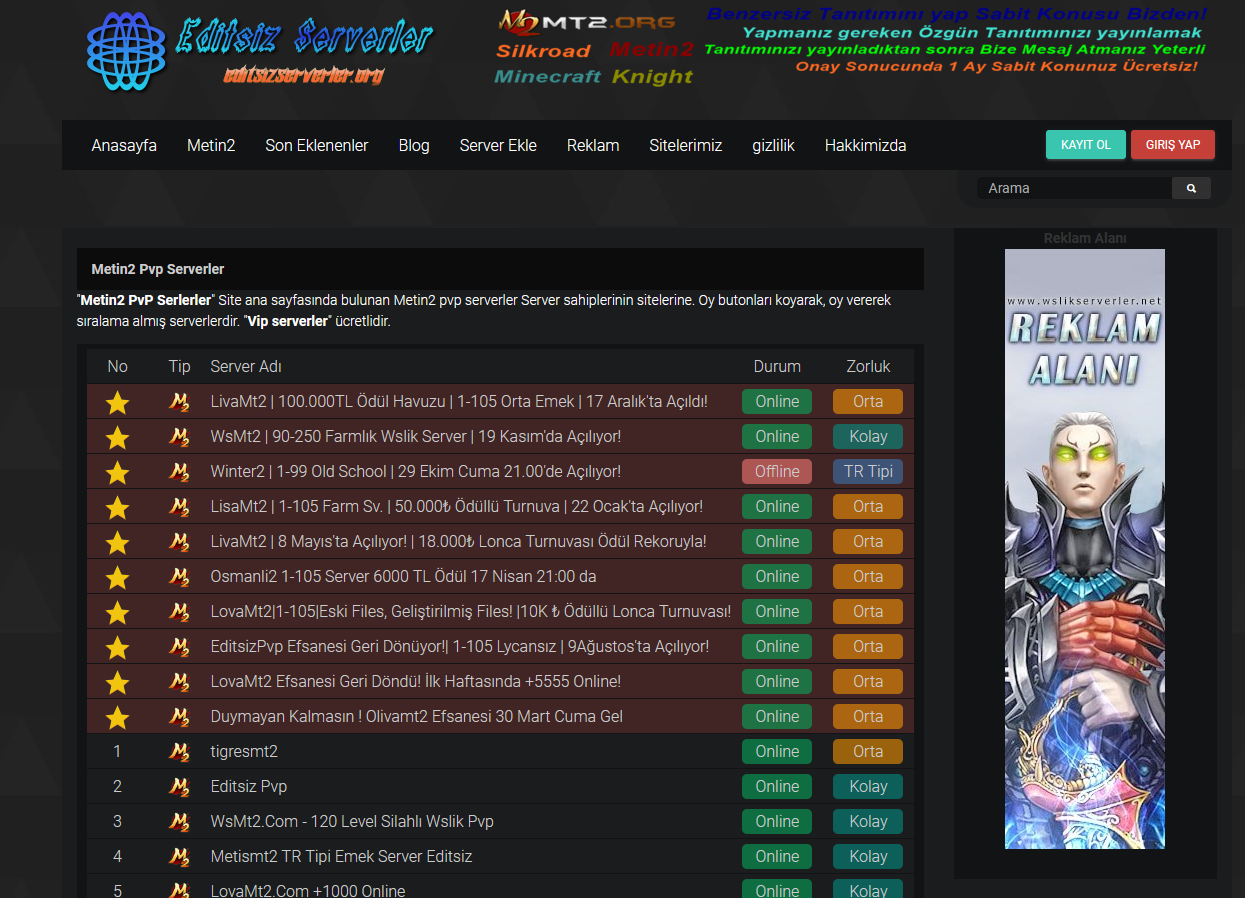Click the Kolay badge in WsMt2 90-250 row
Screen dimensions: 1245x898
click(868, 437)
